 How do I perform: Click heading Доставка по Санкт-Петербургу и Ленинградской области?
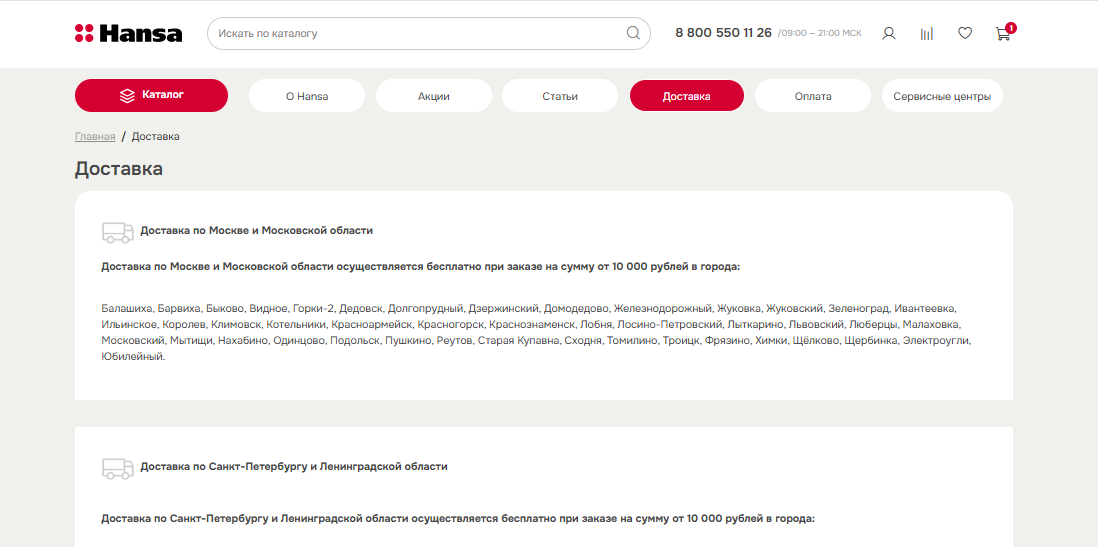293,466
